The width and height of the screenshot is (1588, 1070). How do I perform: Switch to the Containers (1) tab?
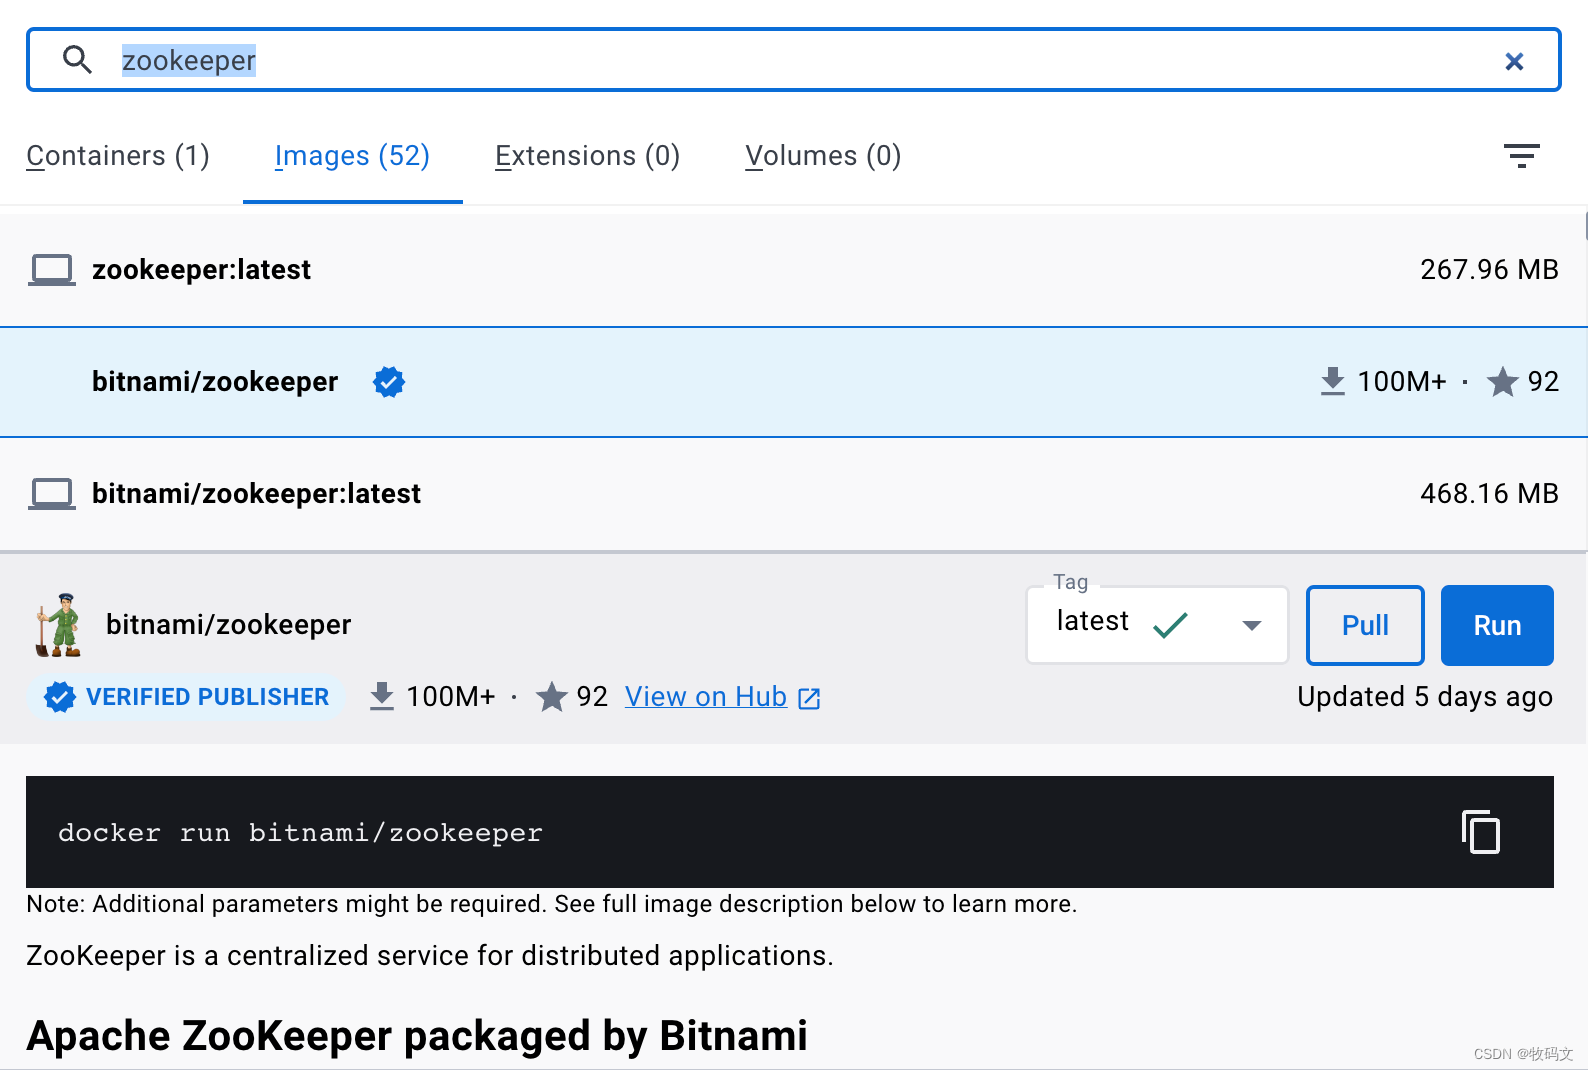(118, 156)
